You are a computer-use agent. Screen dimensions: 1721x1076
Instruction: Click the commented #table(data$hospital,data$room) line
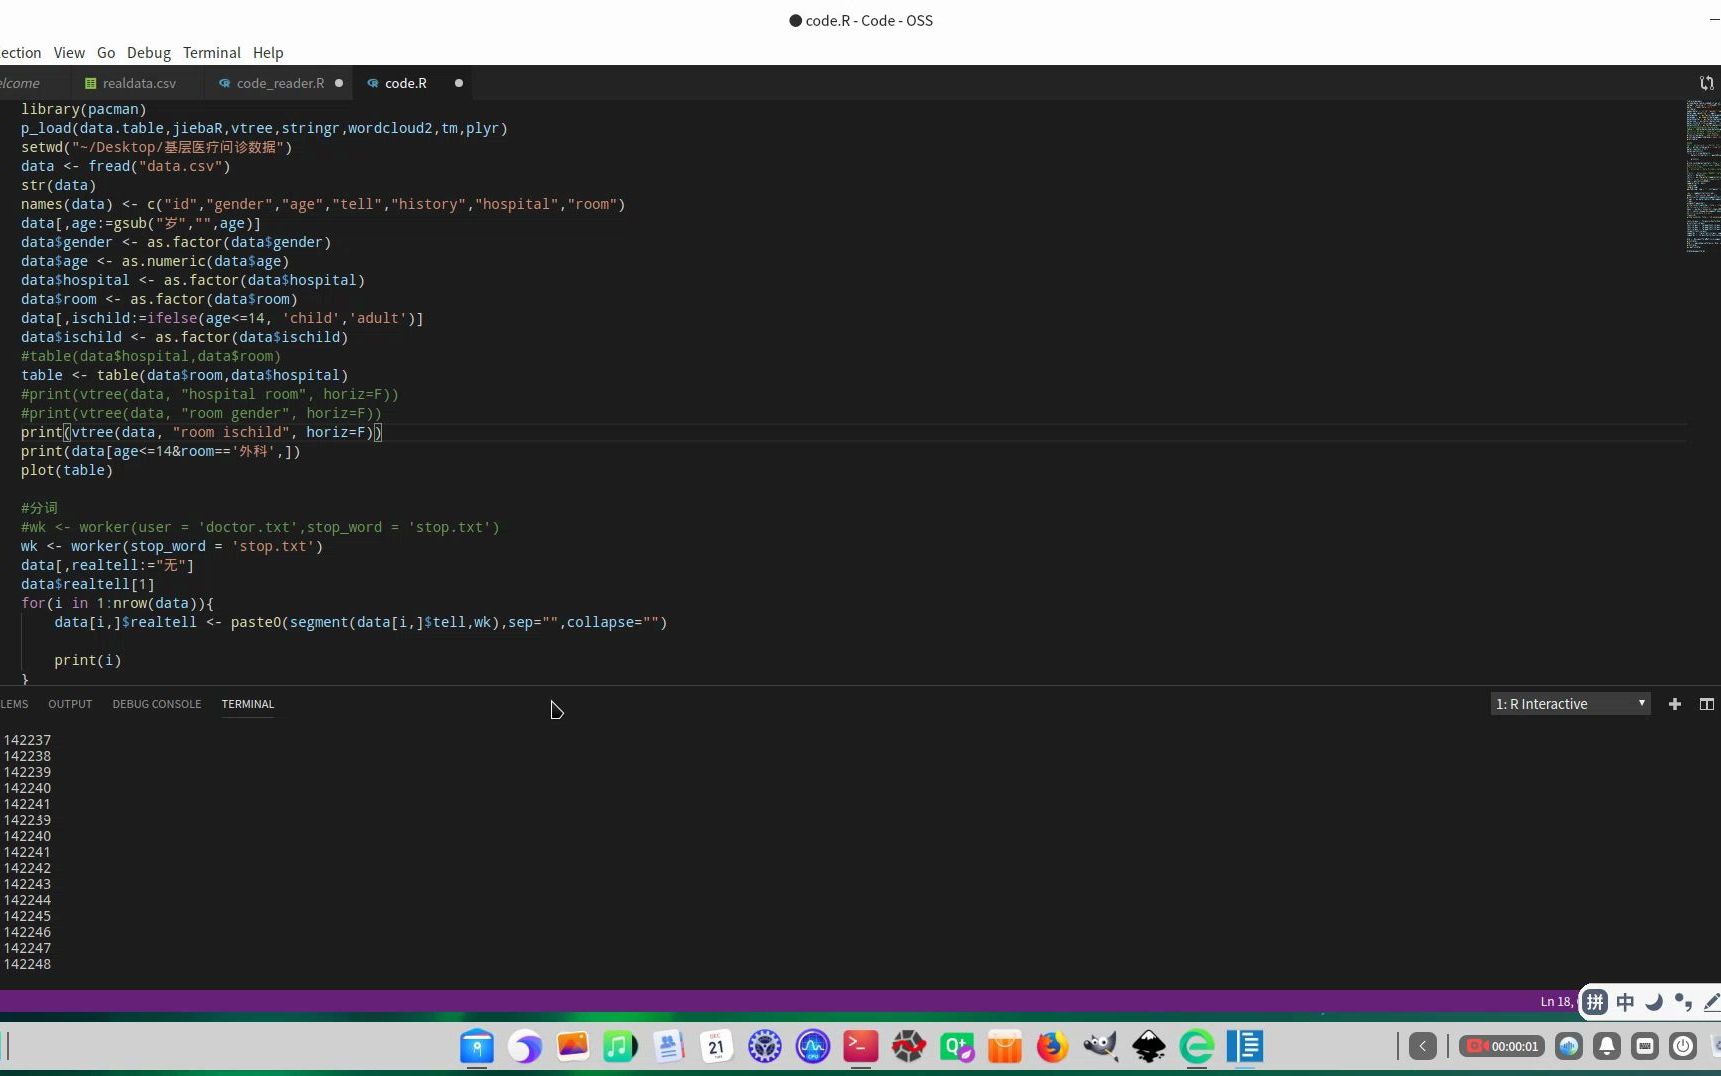tap(151, 356)
